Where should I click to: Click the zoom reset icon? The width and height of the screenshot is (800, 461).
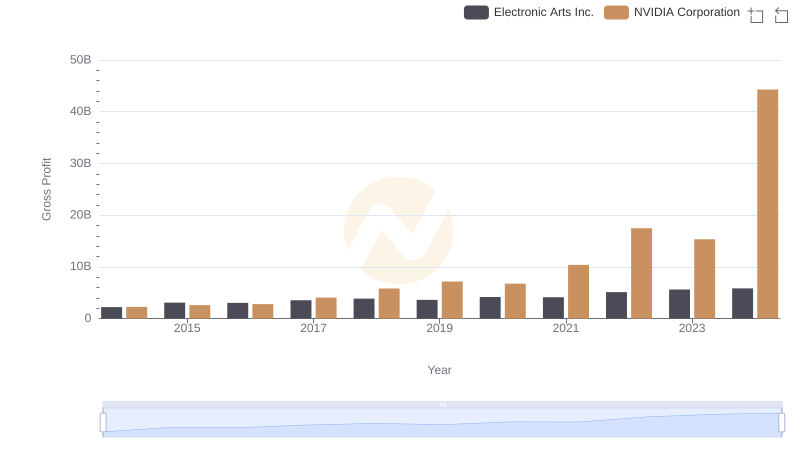click(x=781, y=15)
